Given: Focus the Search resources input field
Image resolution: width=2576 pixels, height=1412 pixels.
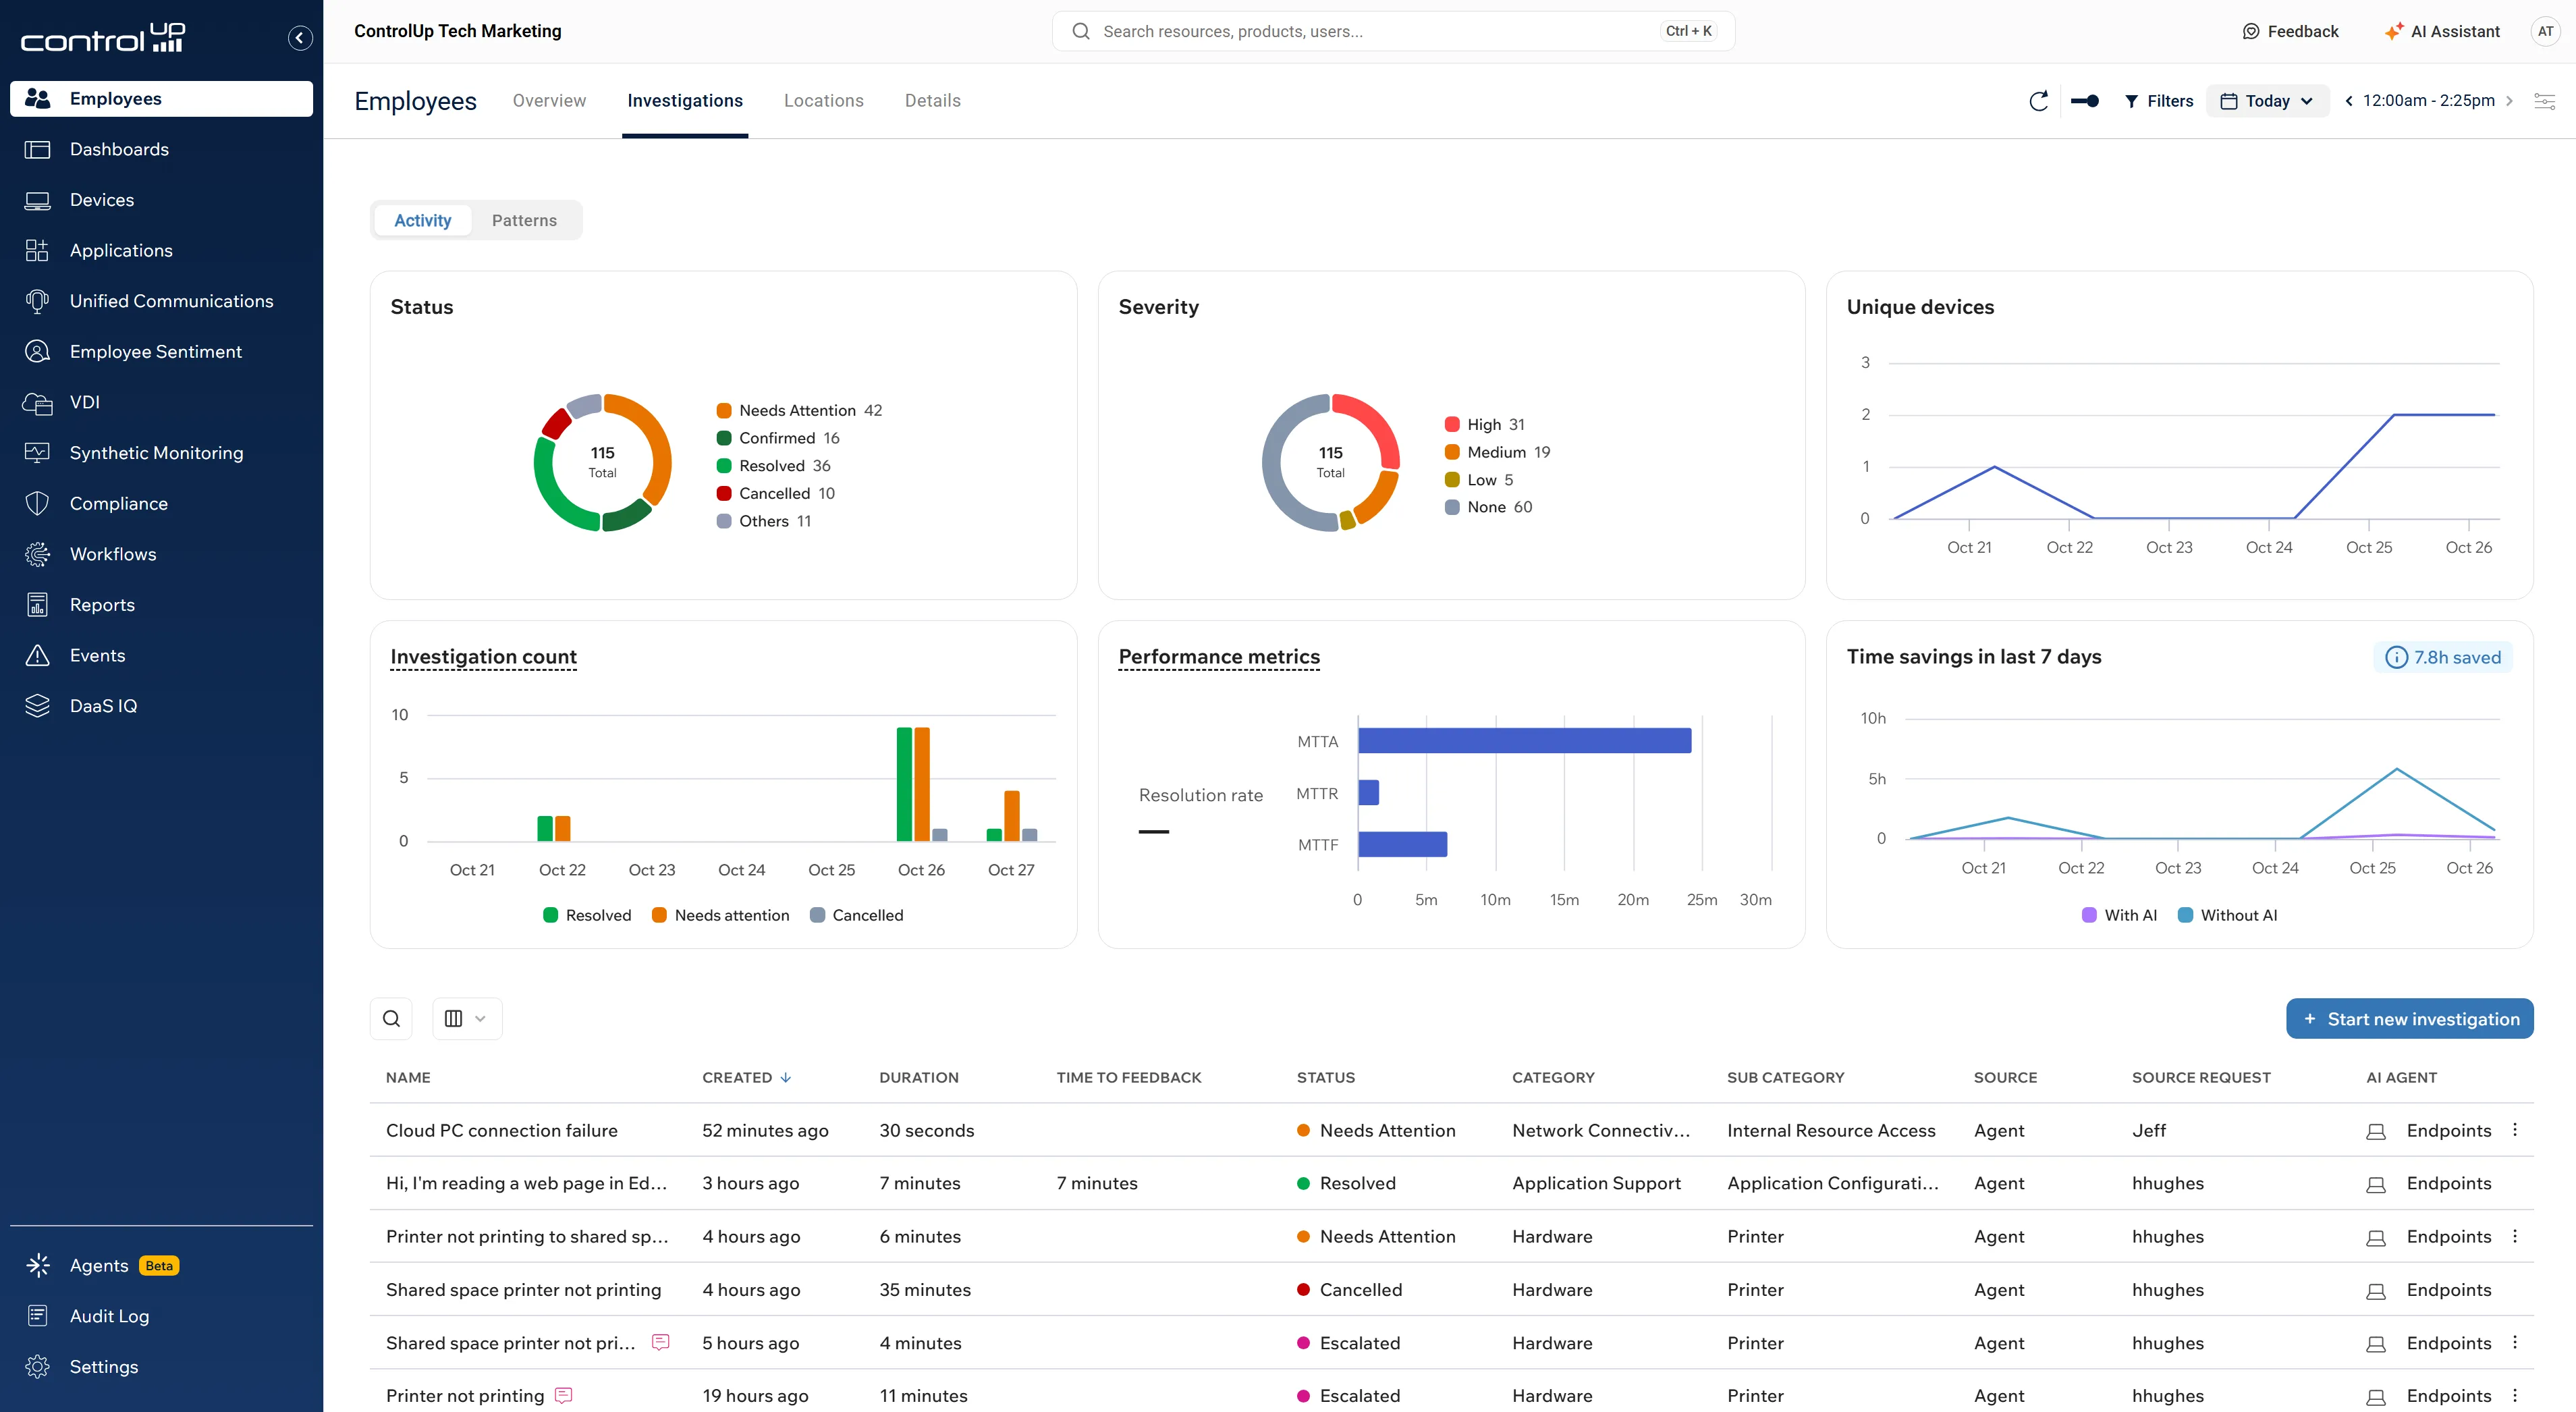Looking at the screenshot, I should 1393,31.
